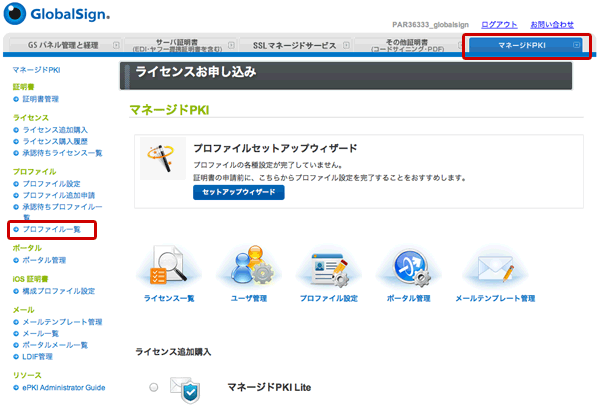Click bullet icon beside ePKI Administrator Guide
Screen dimensions: 600x406
coord(16,388)
